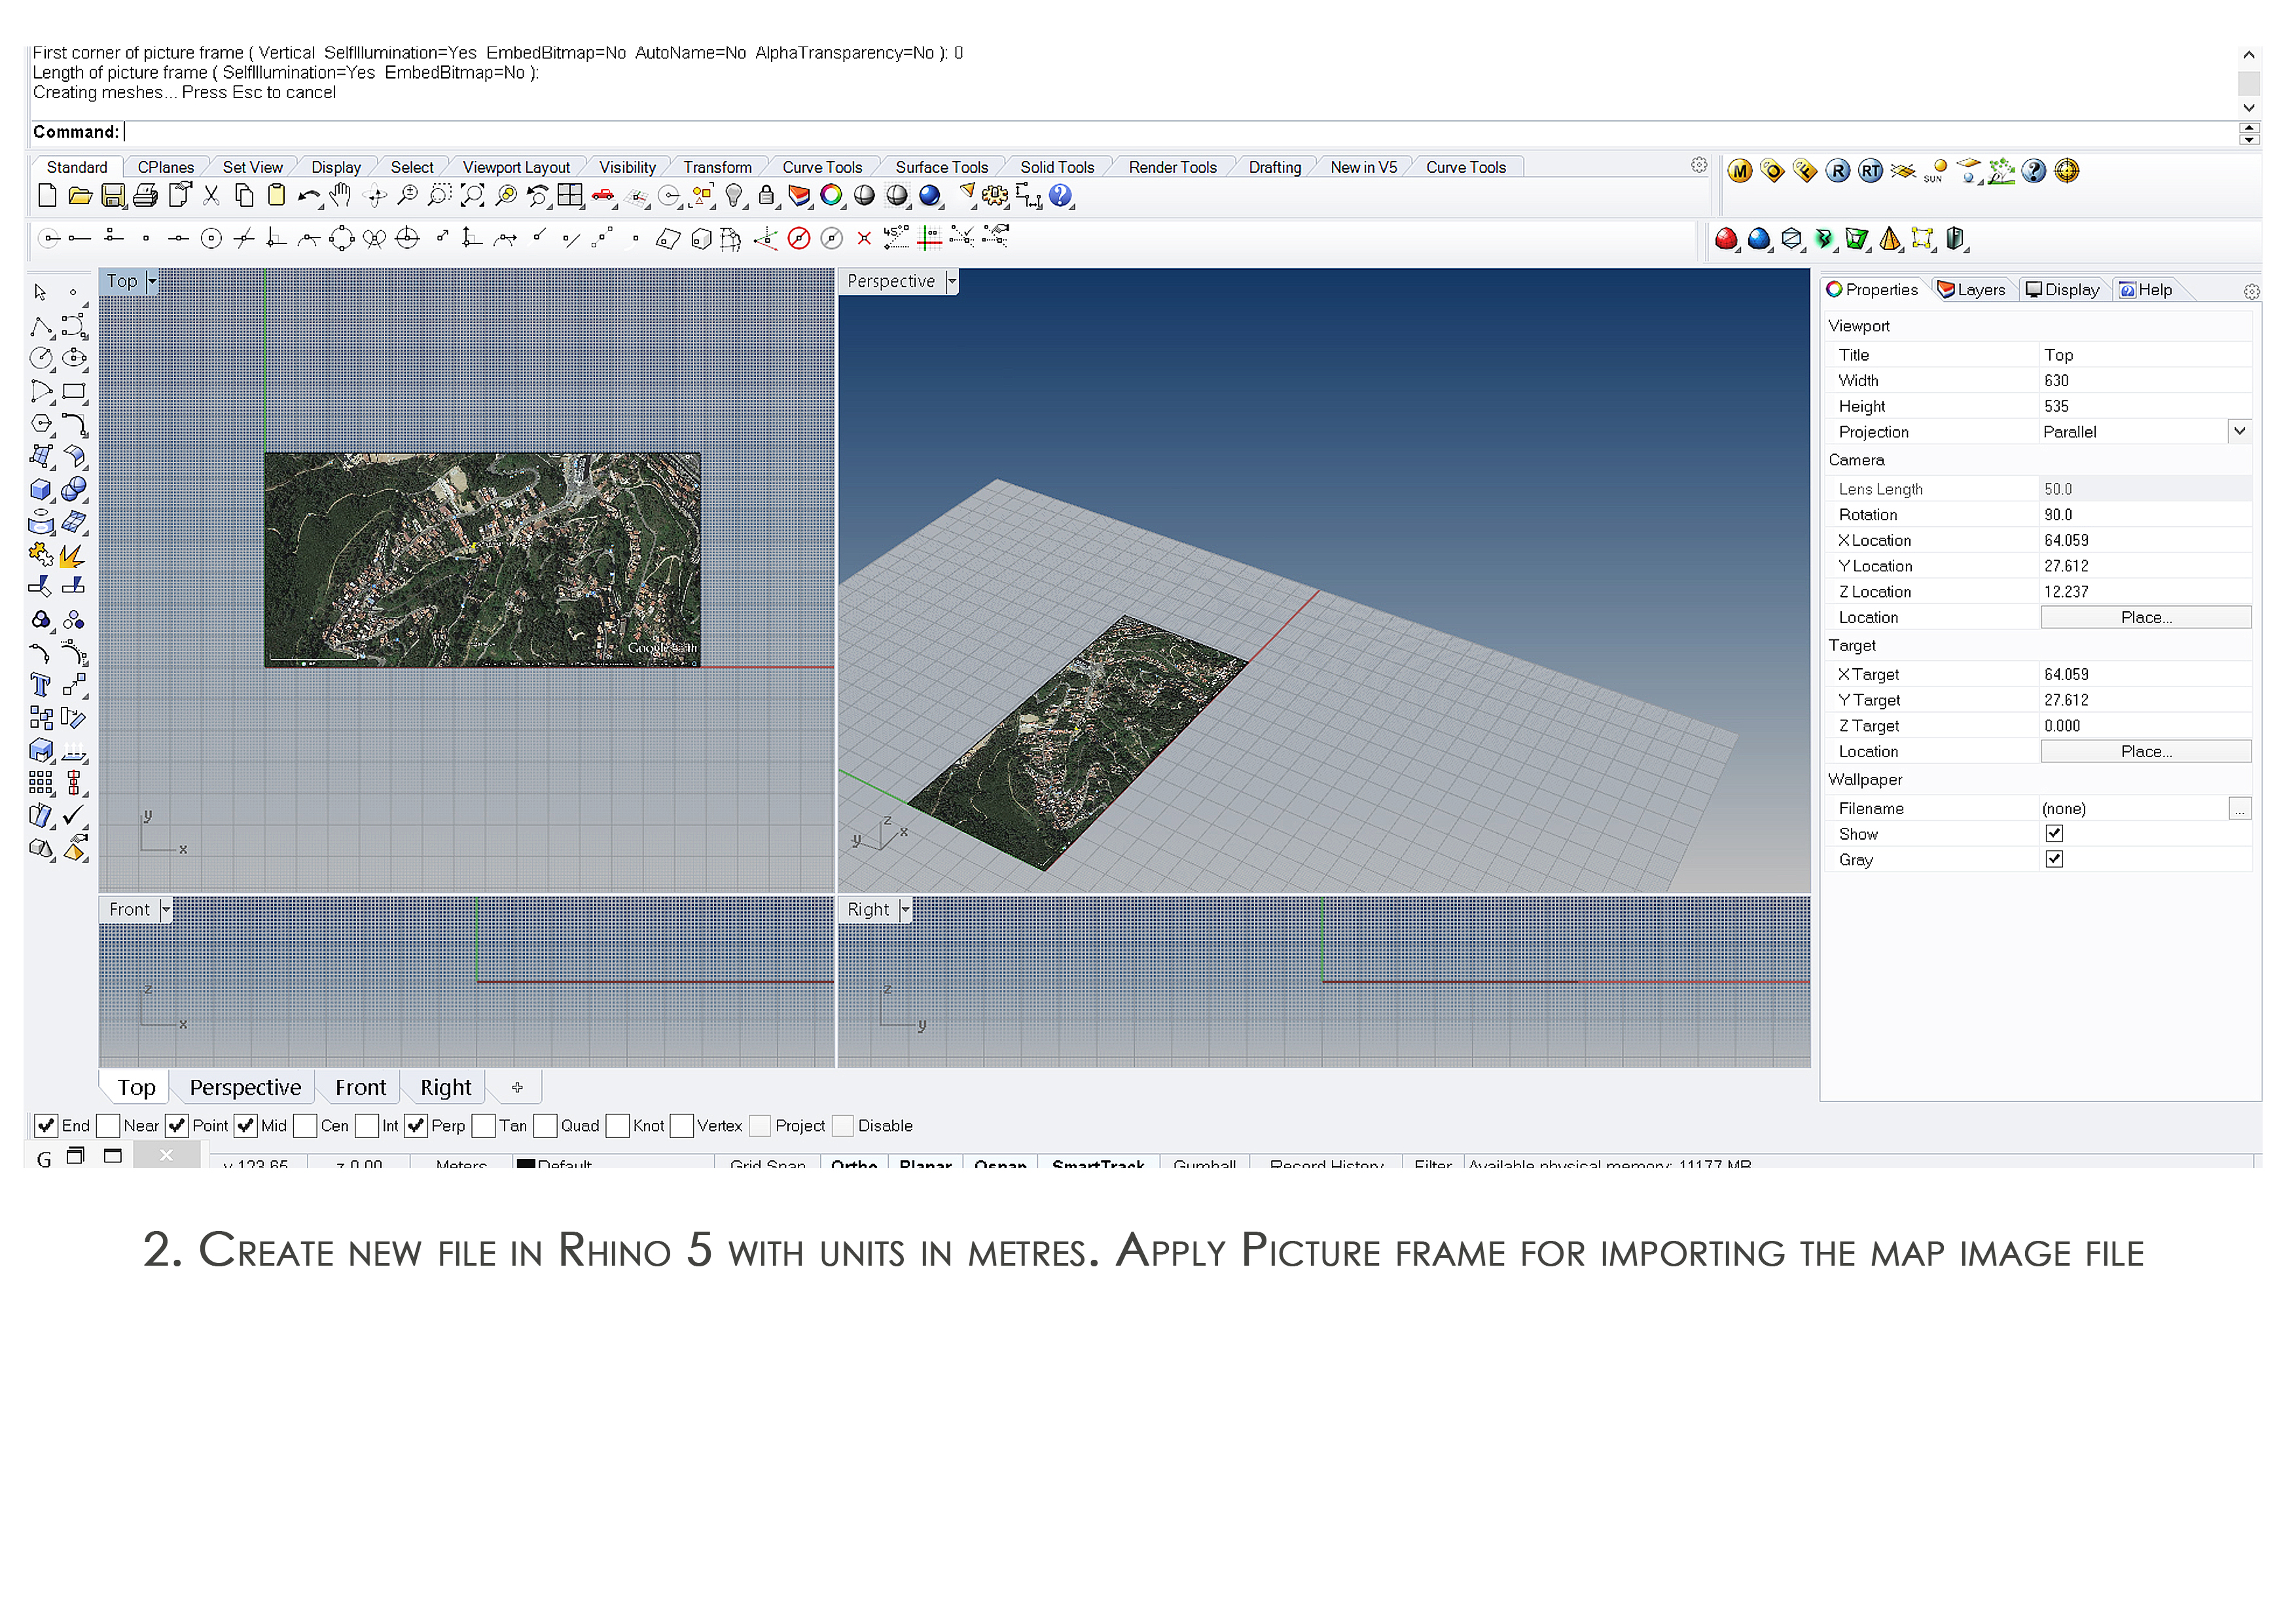Enable the Near osnap checkbox
The image size is (2296, 1623).
tap(109, 1126)
